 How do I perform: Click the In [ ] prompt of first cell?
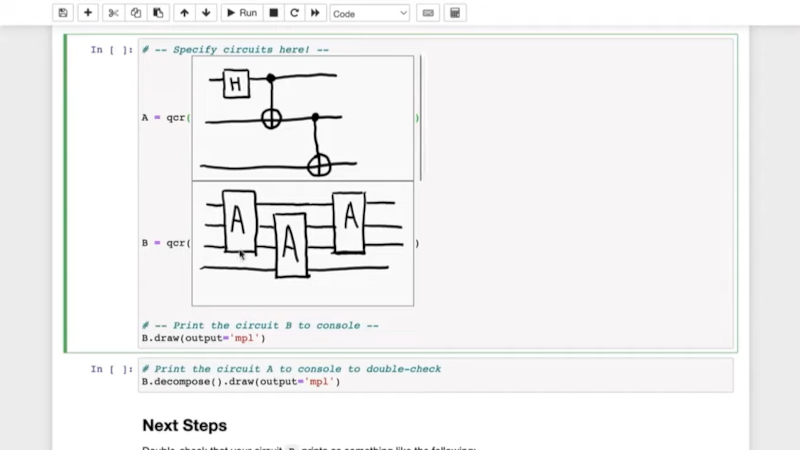[110, 49]
